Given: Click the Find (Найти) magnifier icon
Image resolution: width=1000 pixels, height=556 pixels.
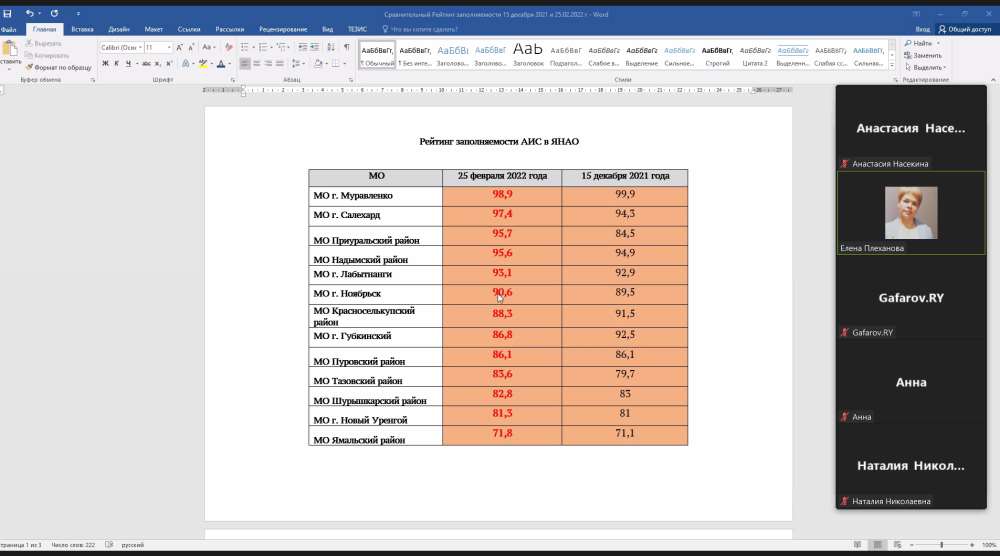Looking at the screenshot, I should point(908,43).
